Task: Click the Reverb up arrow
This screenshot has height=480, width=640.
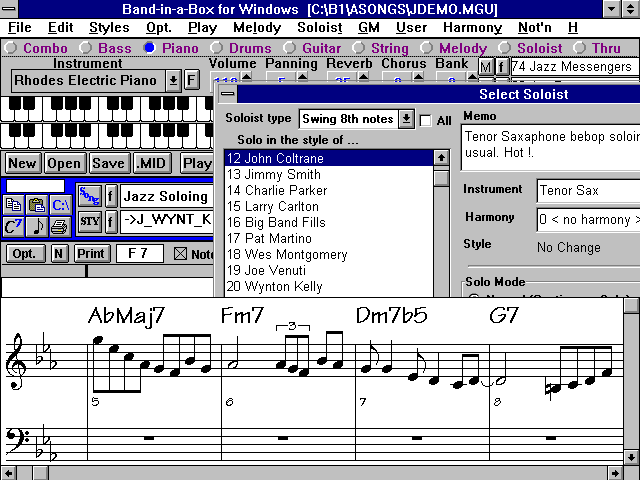Action: [363, 76]
